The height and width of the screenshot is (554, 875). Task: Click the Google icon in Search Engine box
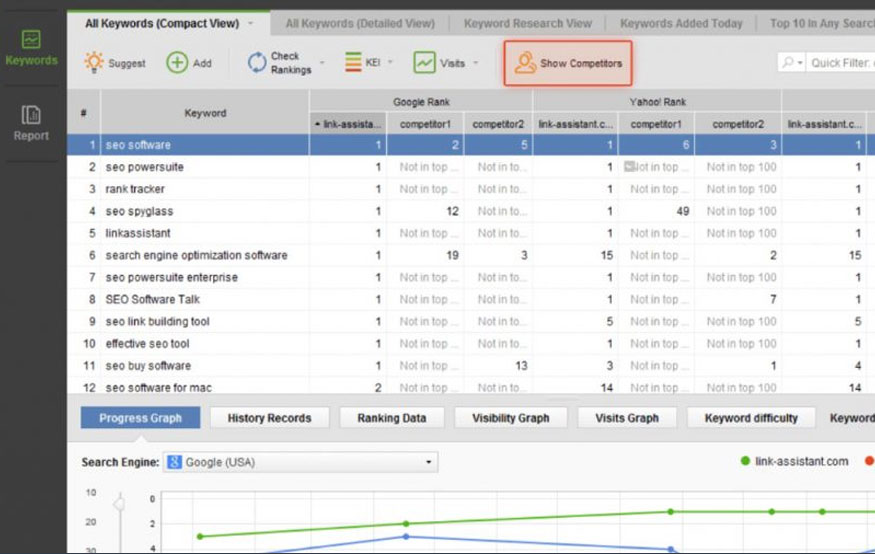pos(174,462)
